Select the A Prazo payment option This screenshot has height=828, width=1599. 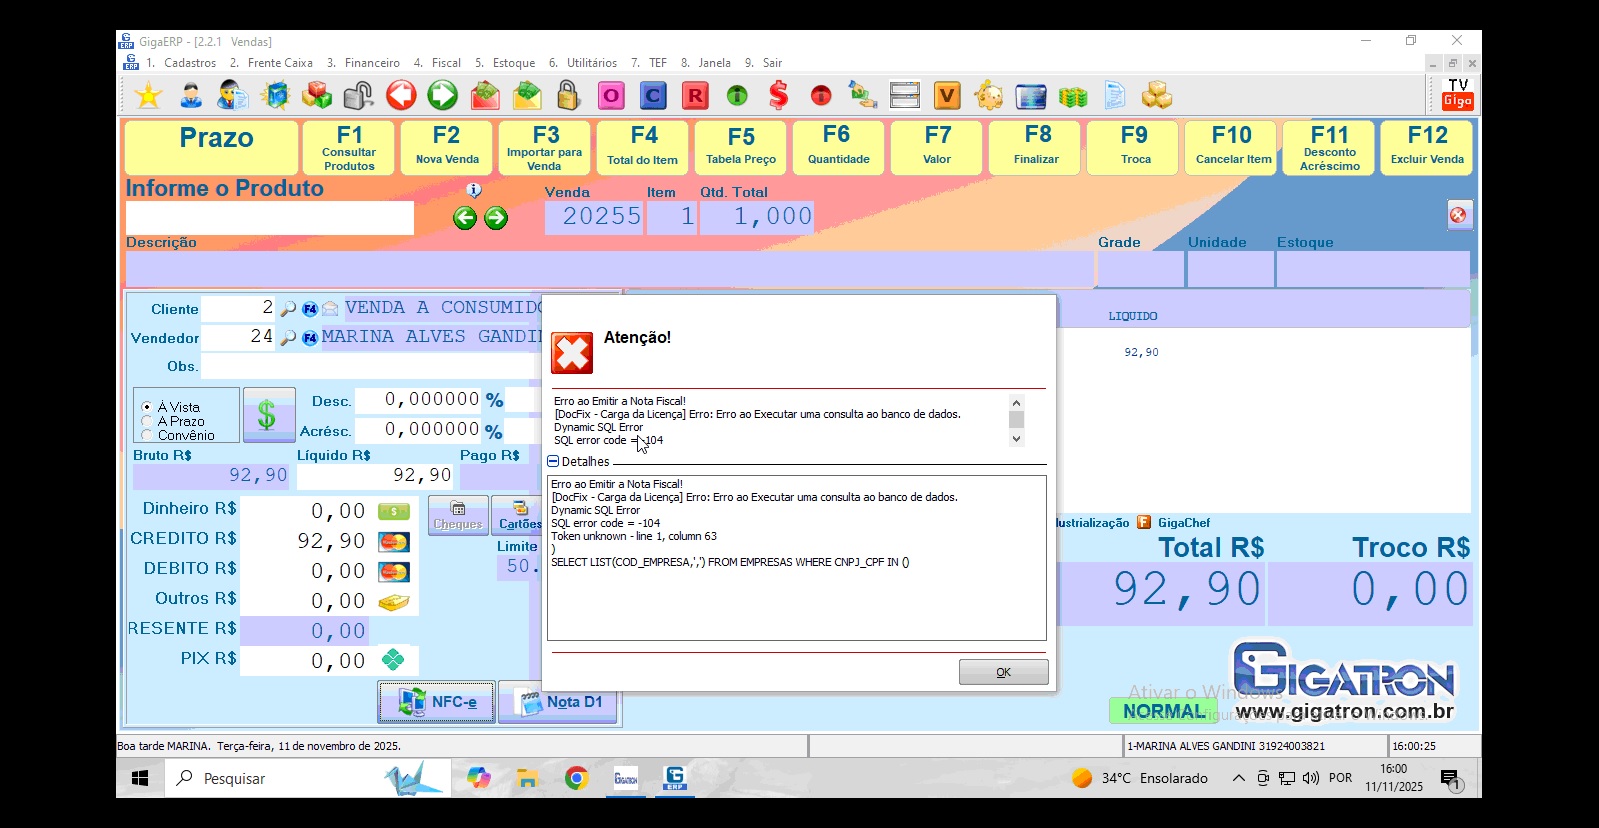pos(148,421)
